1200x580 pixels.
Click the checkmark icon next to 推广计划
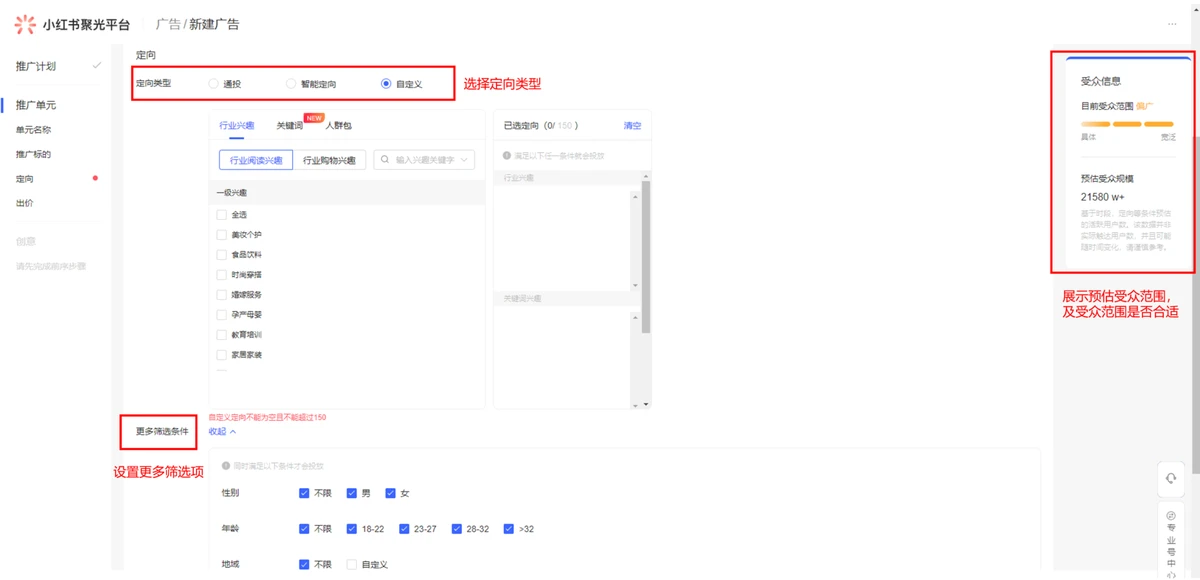click(97, 66)
